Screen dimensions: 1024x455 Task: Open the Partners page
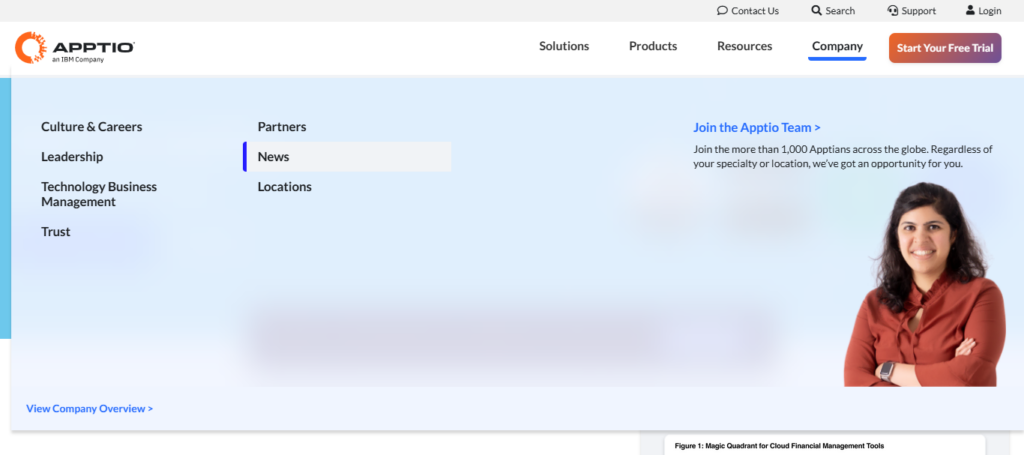point(281,127)
